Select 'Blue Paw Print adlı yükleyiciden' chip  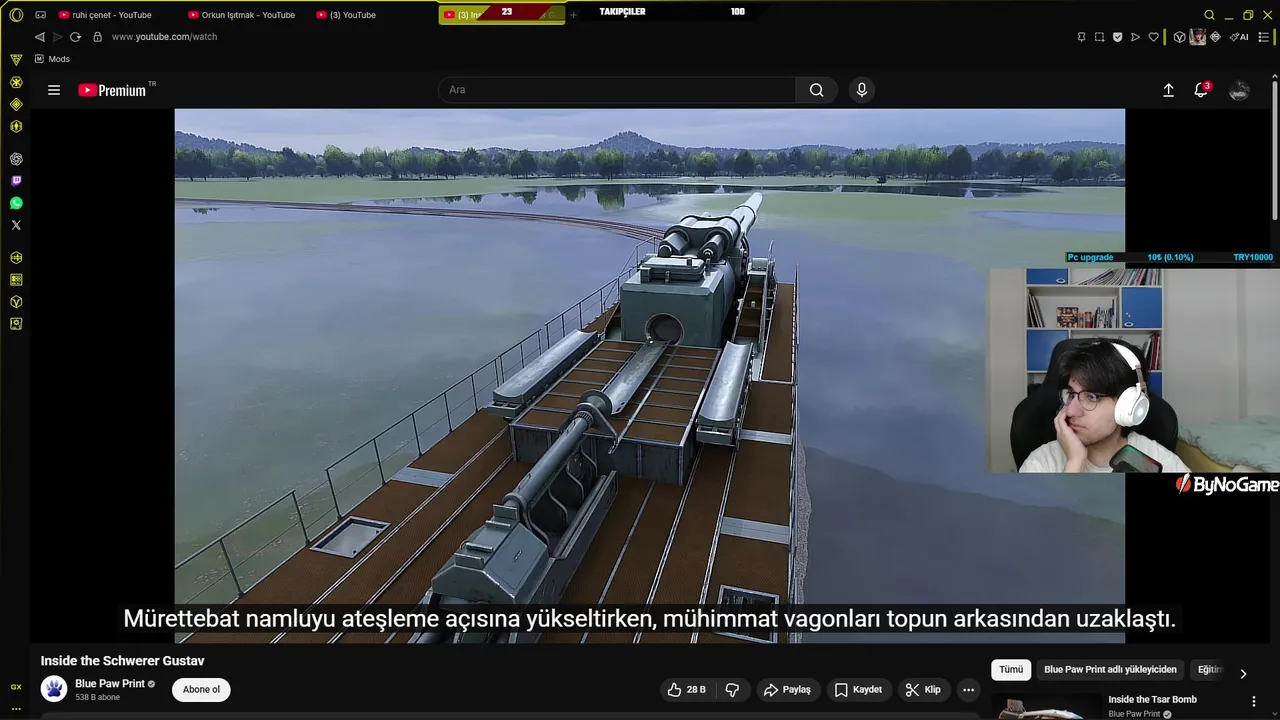[1110, 670]
